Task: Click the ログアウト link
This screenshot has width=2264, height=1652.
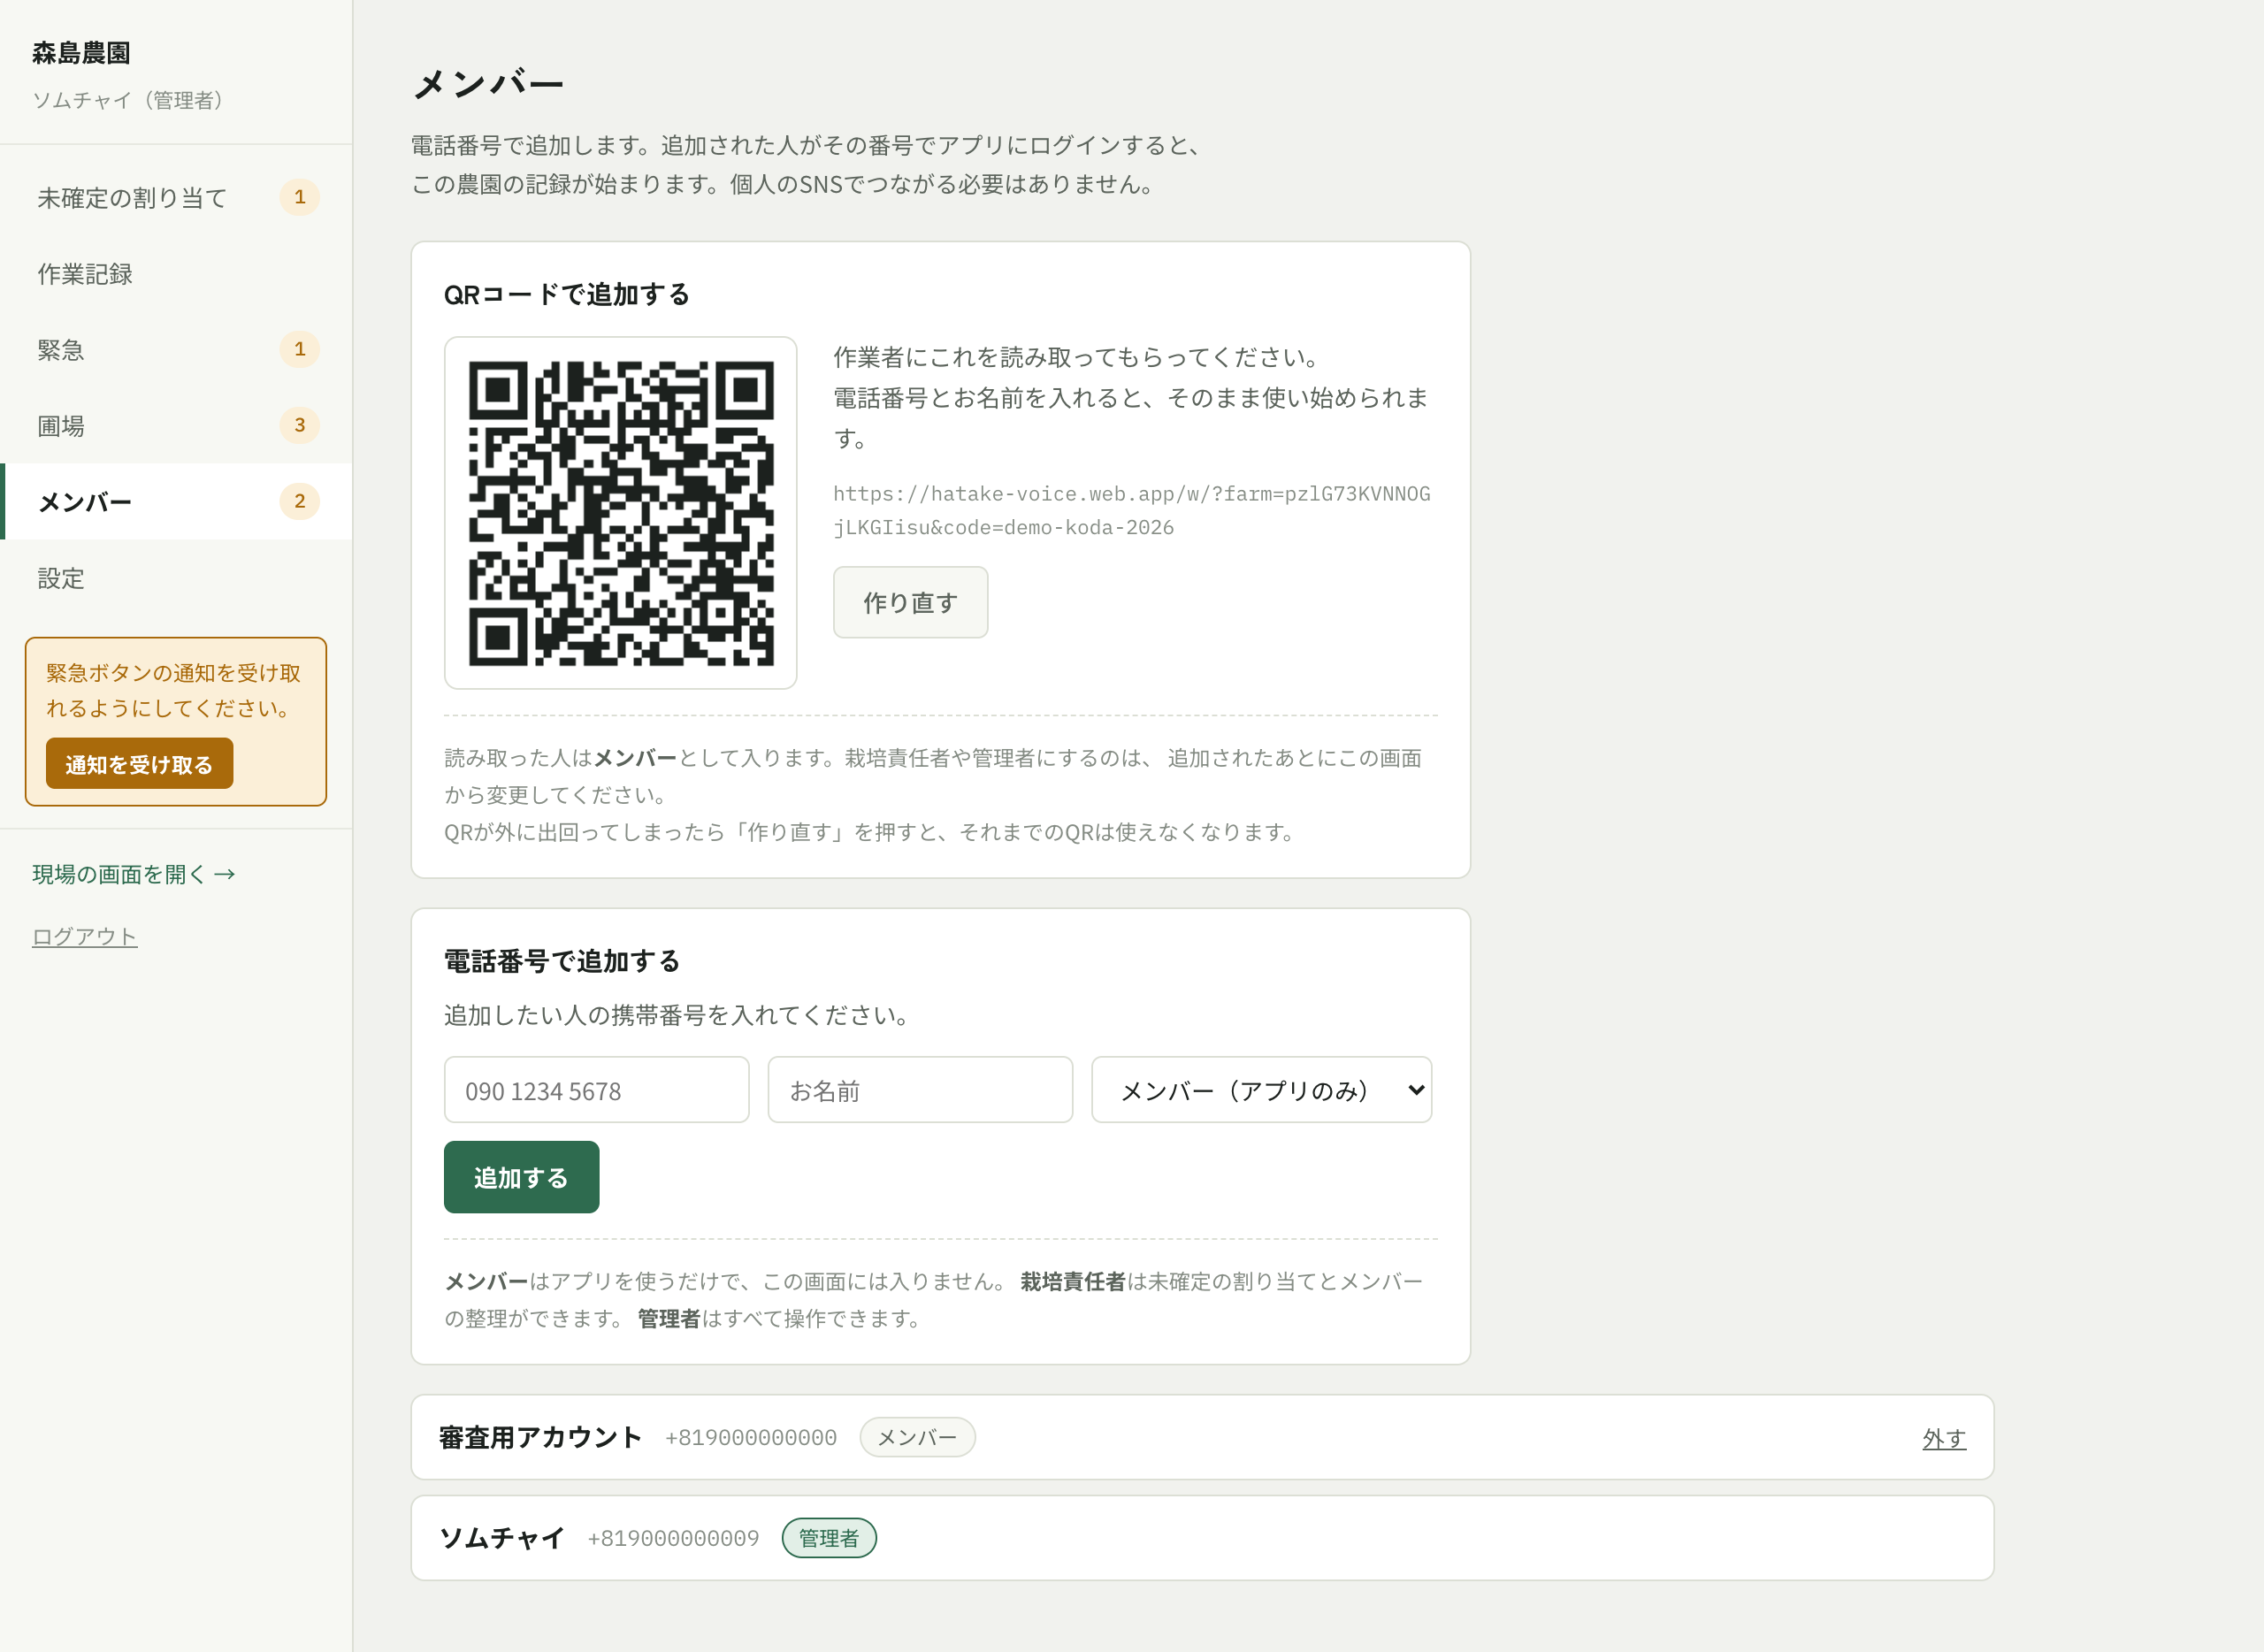Action: pyautogui.click(x=85, y=936)
